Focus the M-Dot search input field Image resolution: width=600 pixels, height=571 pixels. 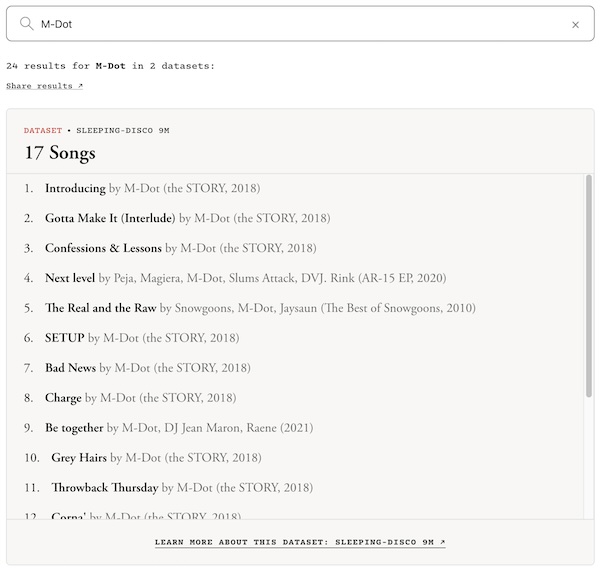point(300,24)
